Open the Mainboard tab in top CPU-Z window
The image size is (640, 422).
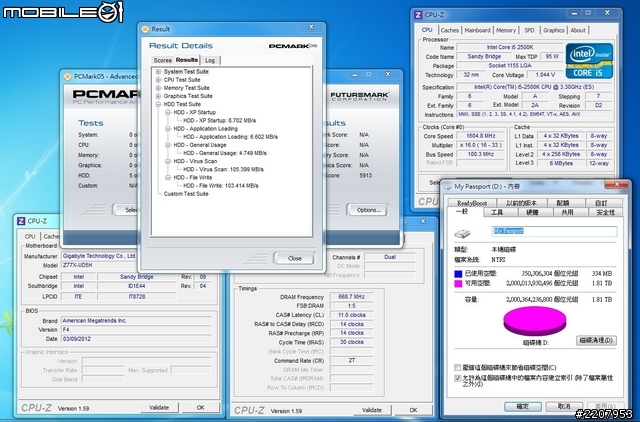tap(477, 30)
